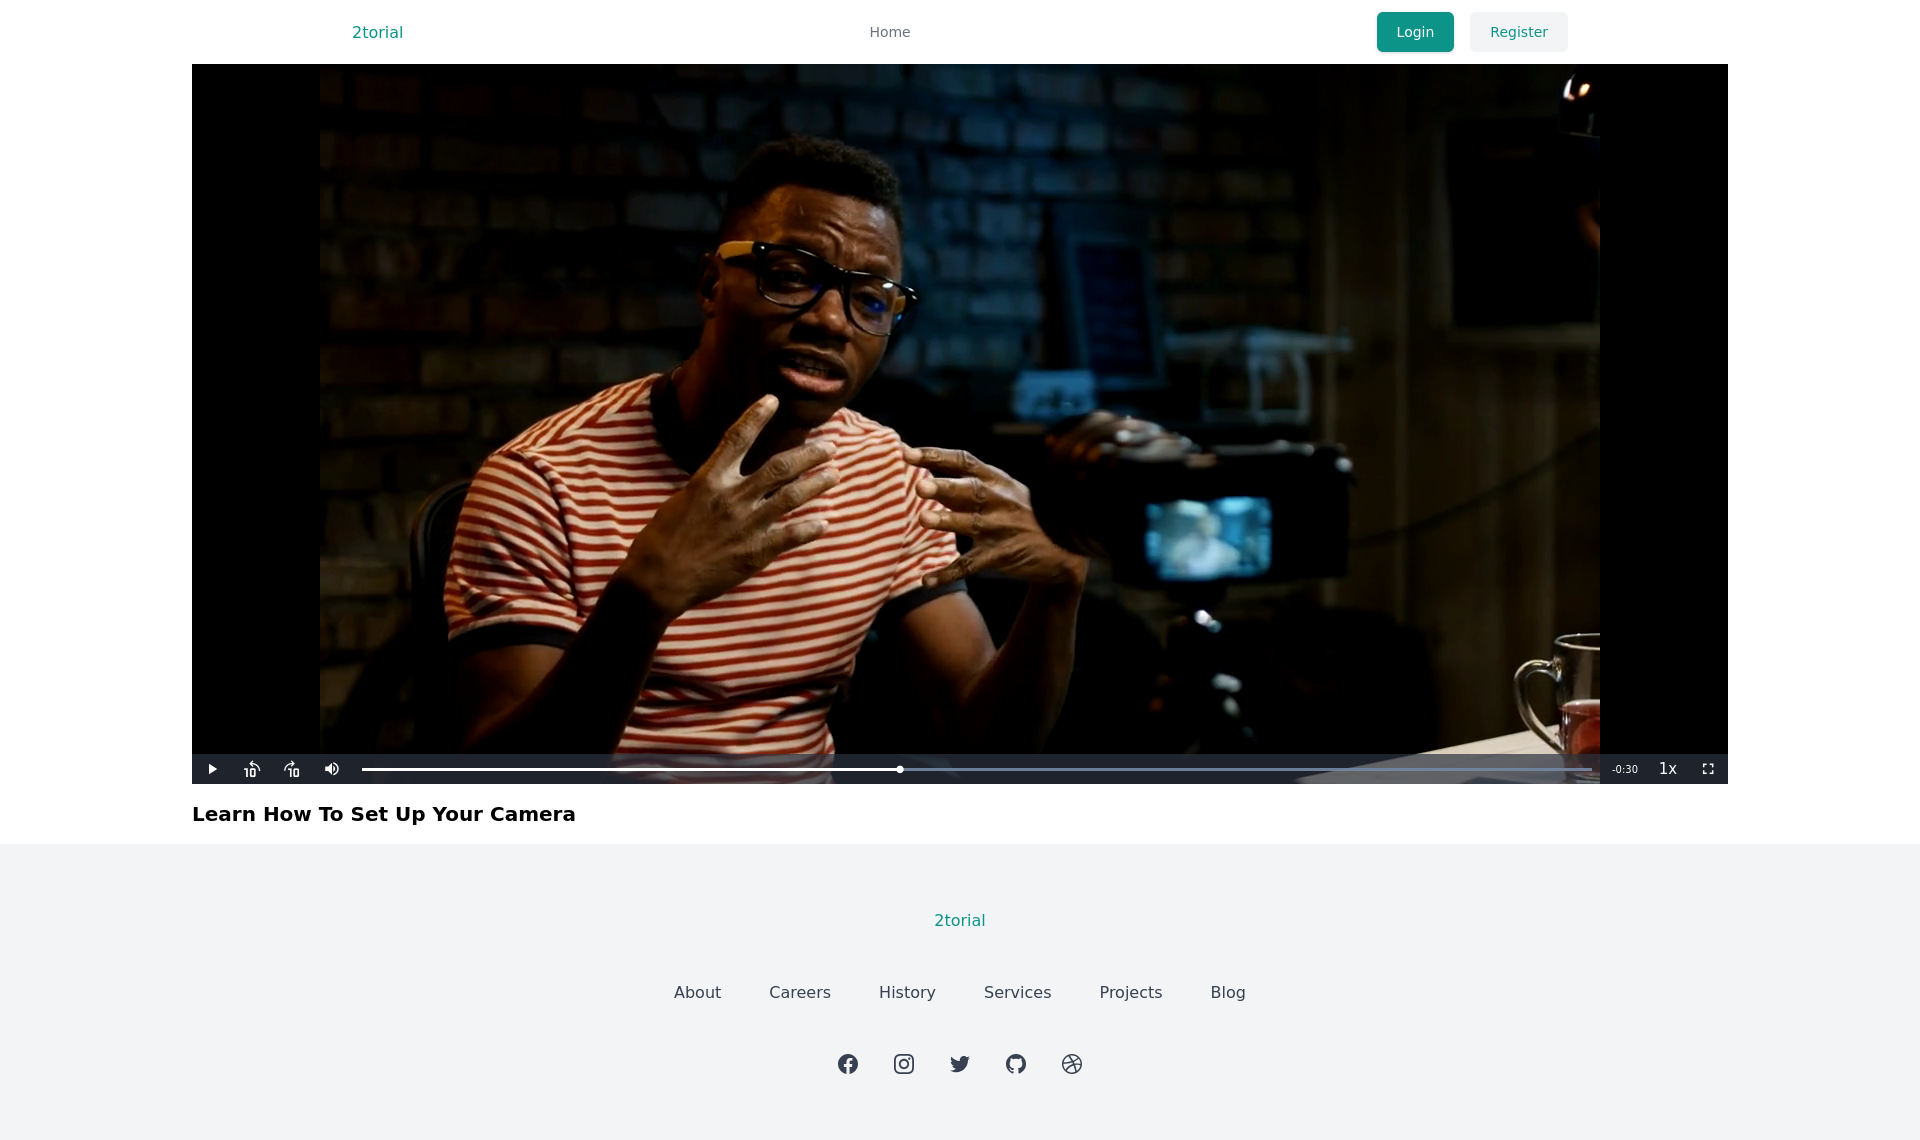The height and width of the screenshot is (1140, 1920).
Task: Open the History footer link
Action: [x=907, y=992]
